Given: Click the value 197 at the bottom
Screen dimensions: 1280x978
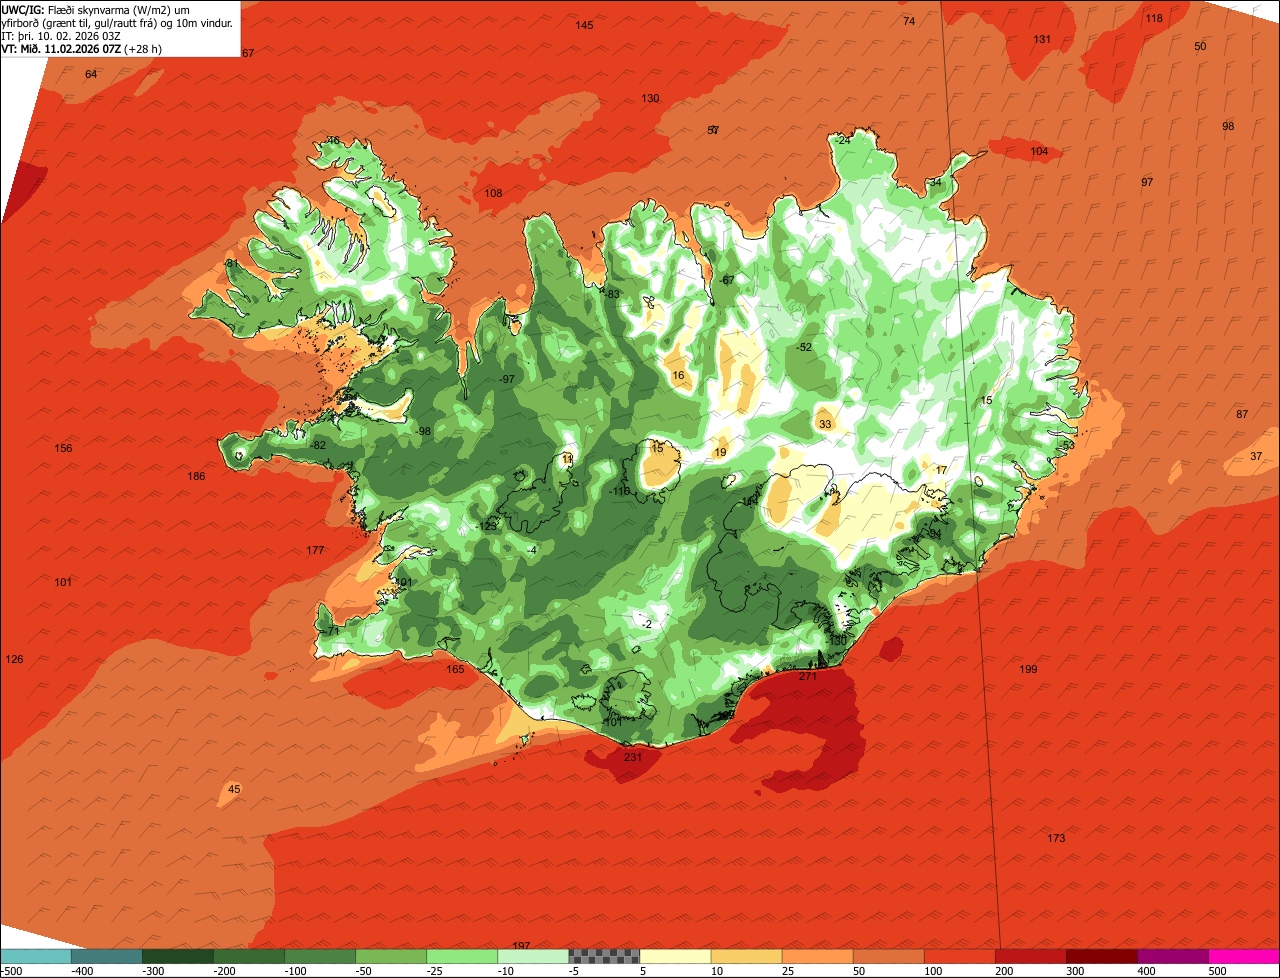Looking at the screenshot, I should point(521,945).
